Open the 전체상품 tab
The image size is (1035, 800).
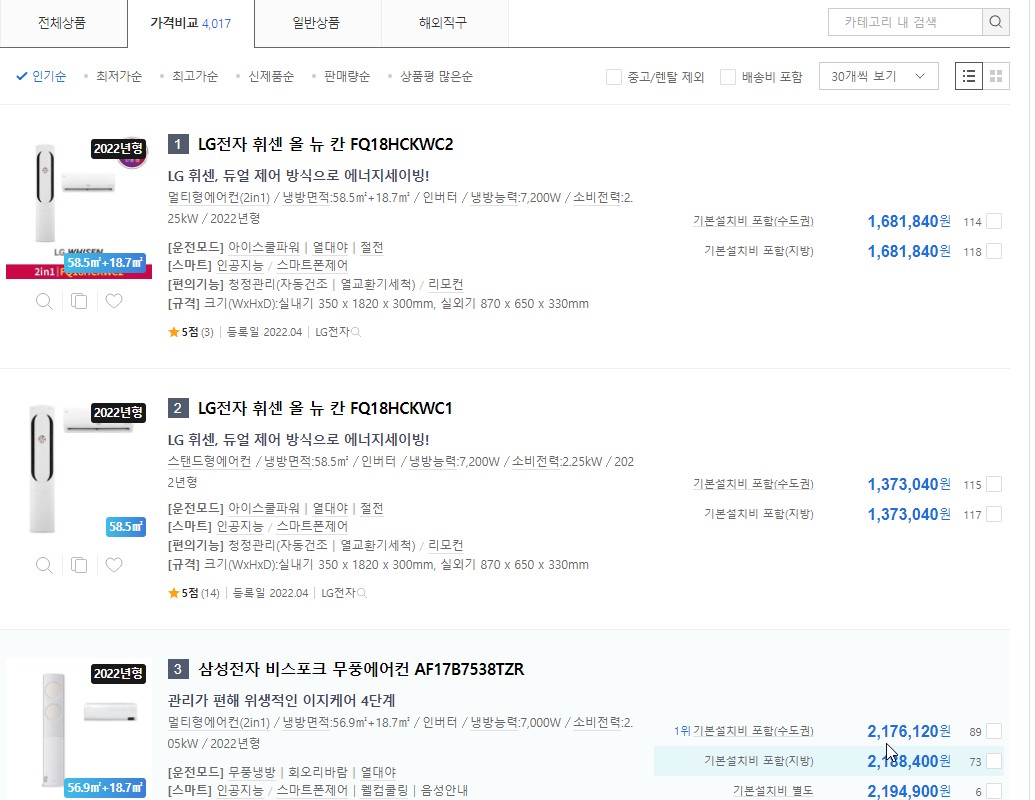63,23
